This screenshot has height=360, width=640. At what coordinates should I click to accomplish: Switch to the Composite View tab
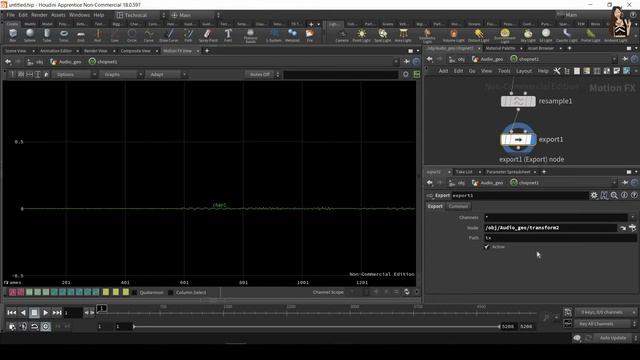[x=136, y=51]
